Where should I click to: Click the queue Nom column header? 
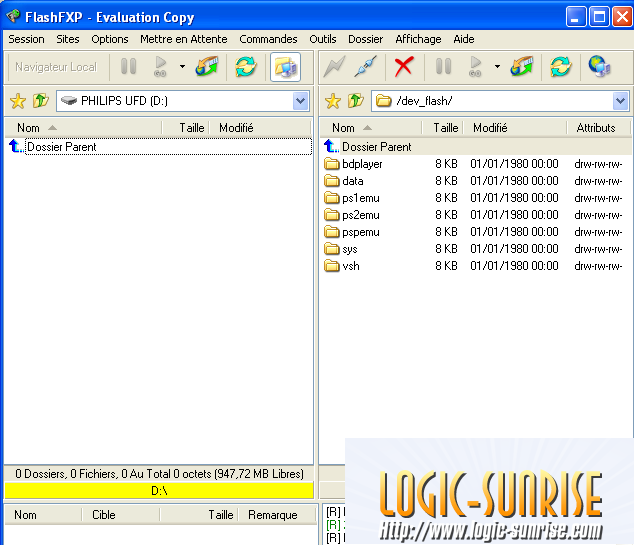pyautogui.click(x=43, y=515)
